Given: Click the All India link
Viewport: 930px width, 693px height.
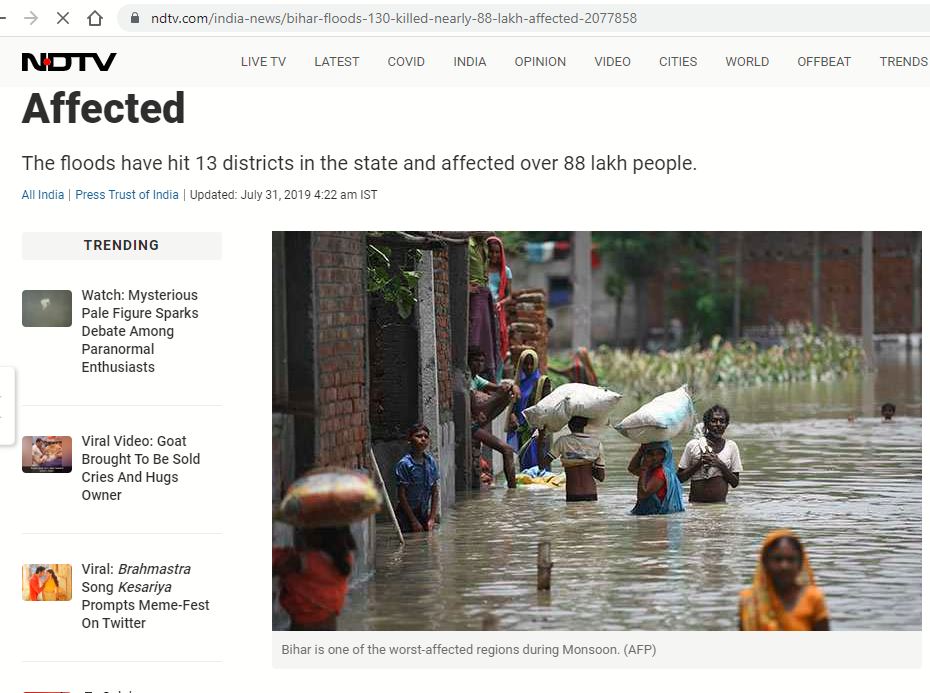Looking at the screenshot, I should coord(43,195).
